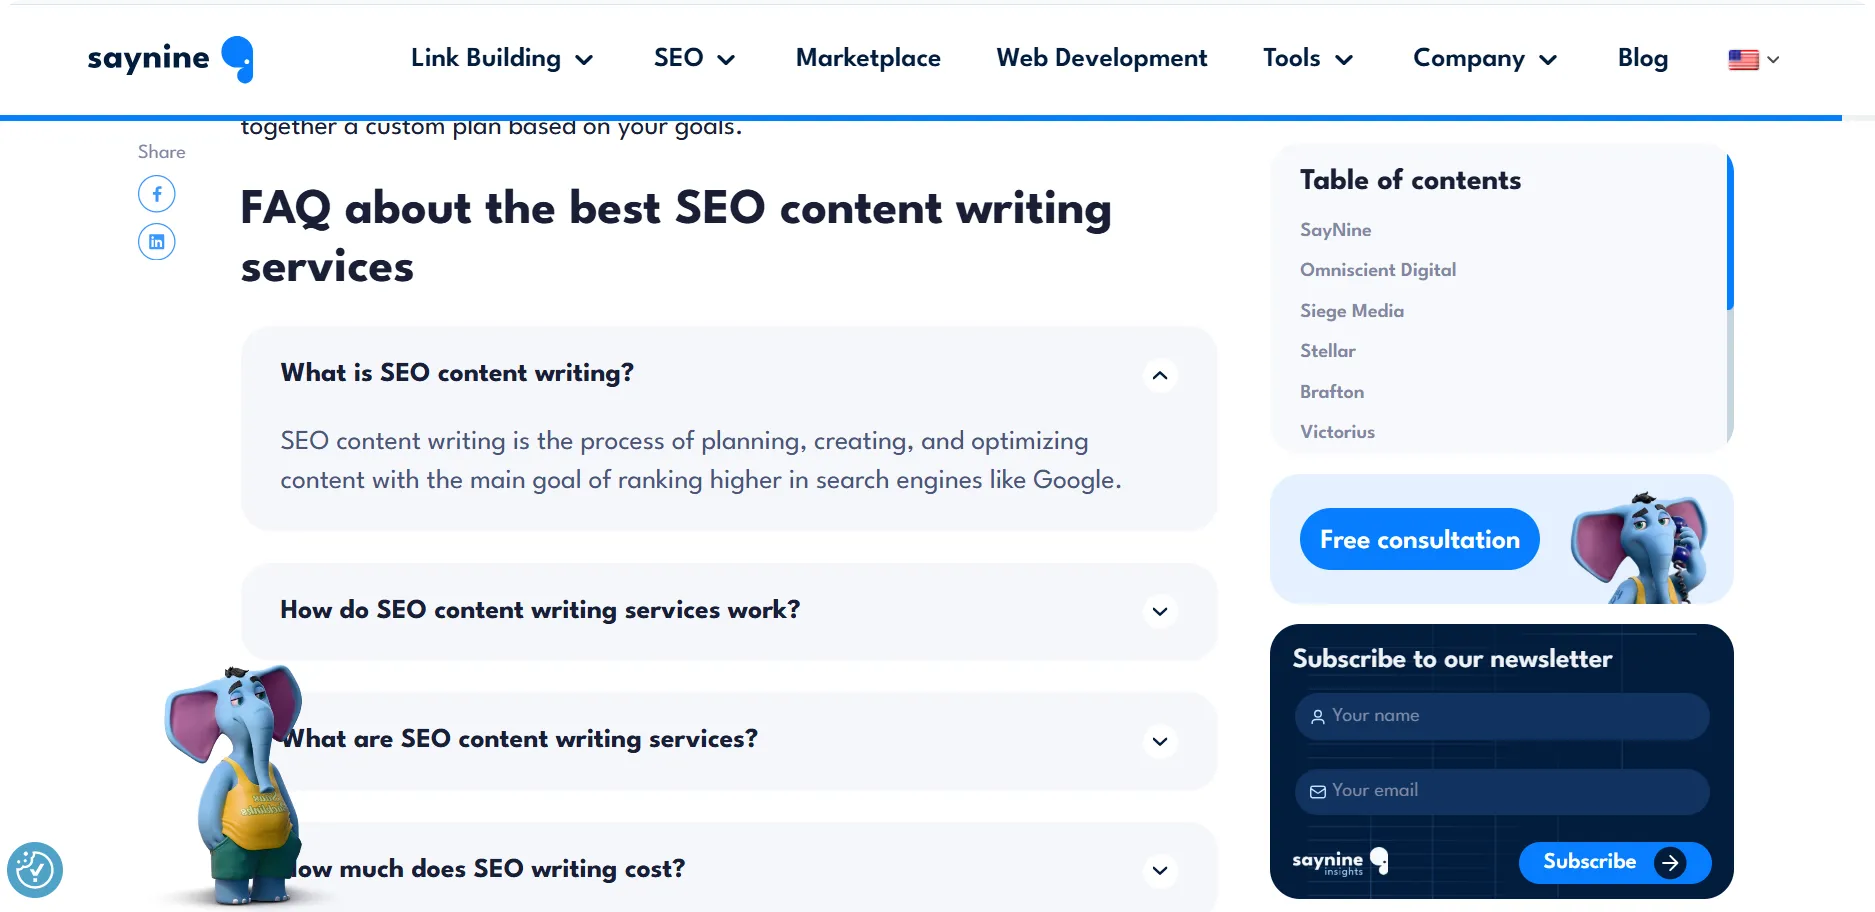Click the saynine logo
The image size is (1875, 912).
coord(169,59)
